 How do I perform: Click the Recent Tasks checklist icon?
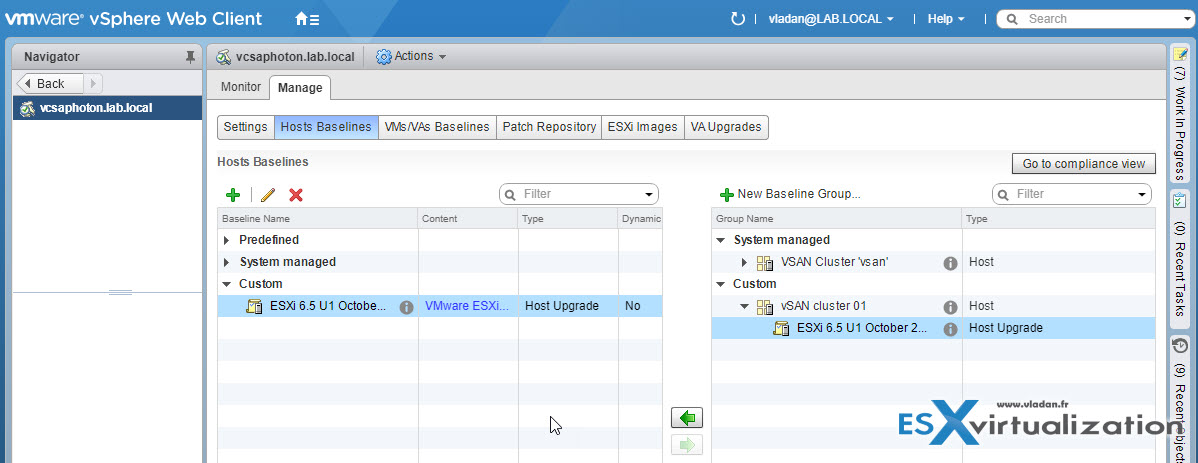[x=1180, y=200]
